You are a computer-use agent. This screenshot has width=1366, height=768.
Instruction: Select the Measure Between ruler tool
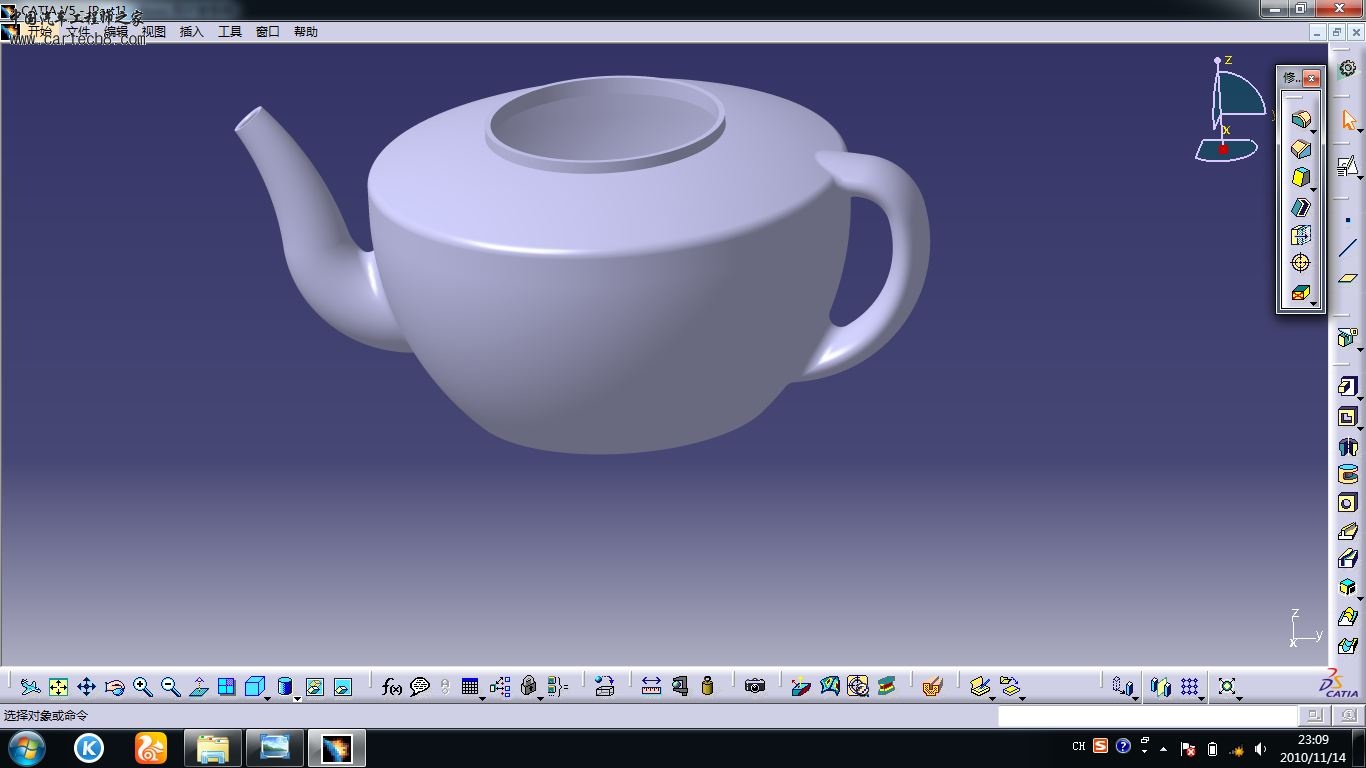click(651, 686)
